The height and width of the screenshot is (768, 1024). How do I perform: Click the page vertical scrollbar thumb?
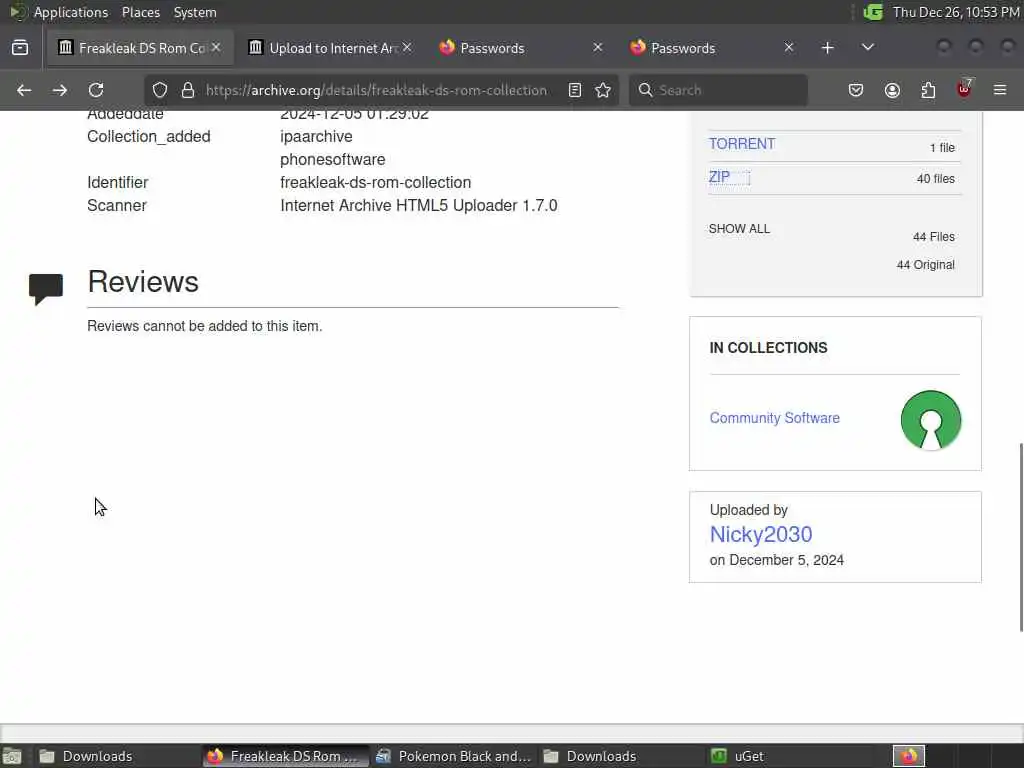click(1020, 537)
